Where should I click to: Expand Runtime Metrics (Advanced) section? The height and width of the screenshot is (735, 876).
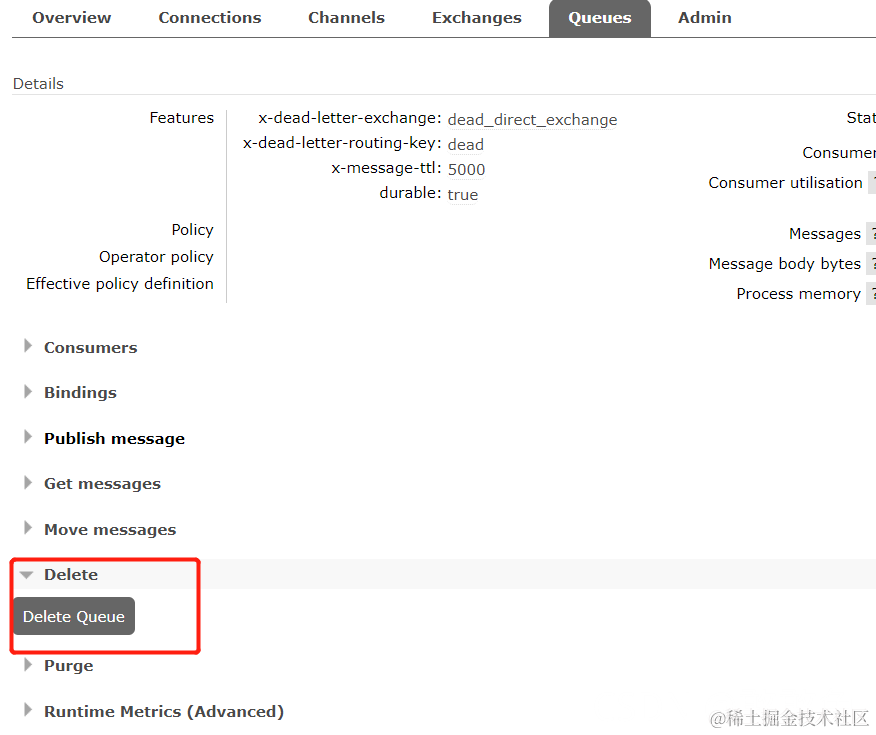pos(164,712)
